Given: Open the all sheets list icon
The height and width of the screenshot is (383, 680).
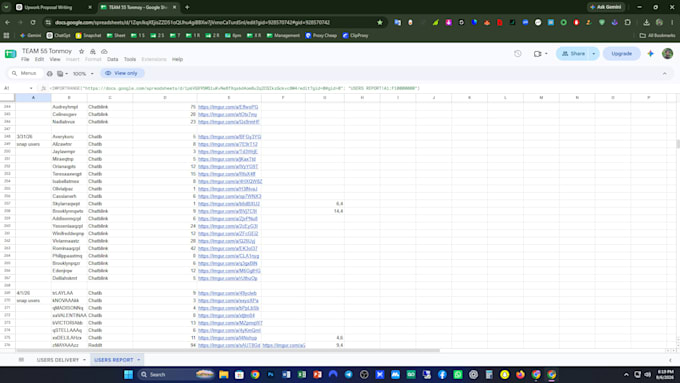Looking at the screenshot, I should [21, 360].
